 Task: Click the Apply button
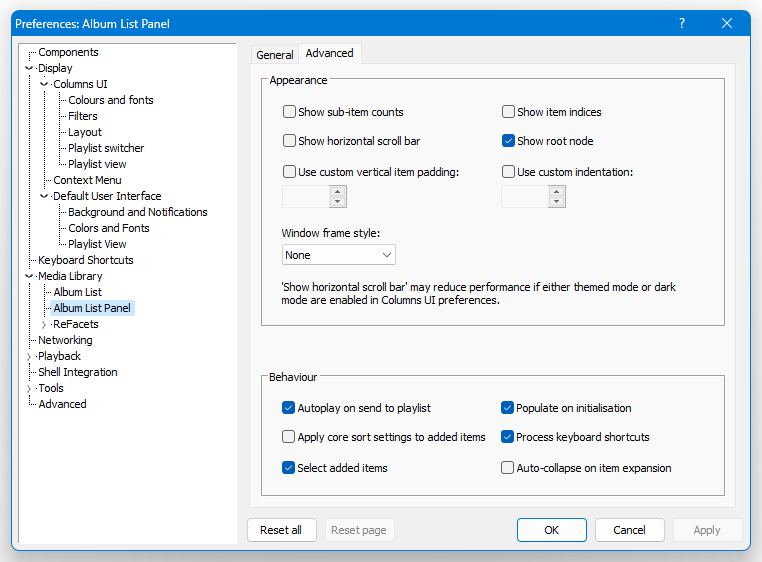707,530
